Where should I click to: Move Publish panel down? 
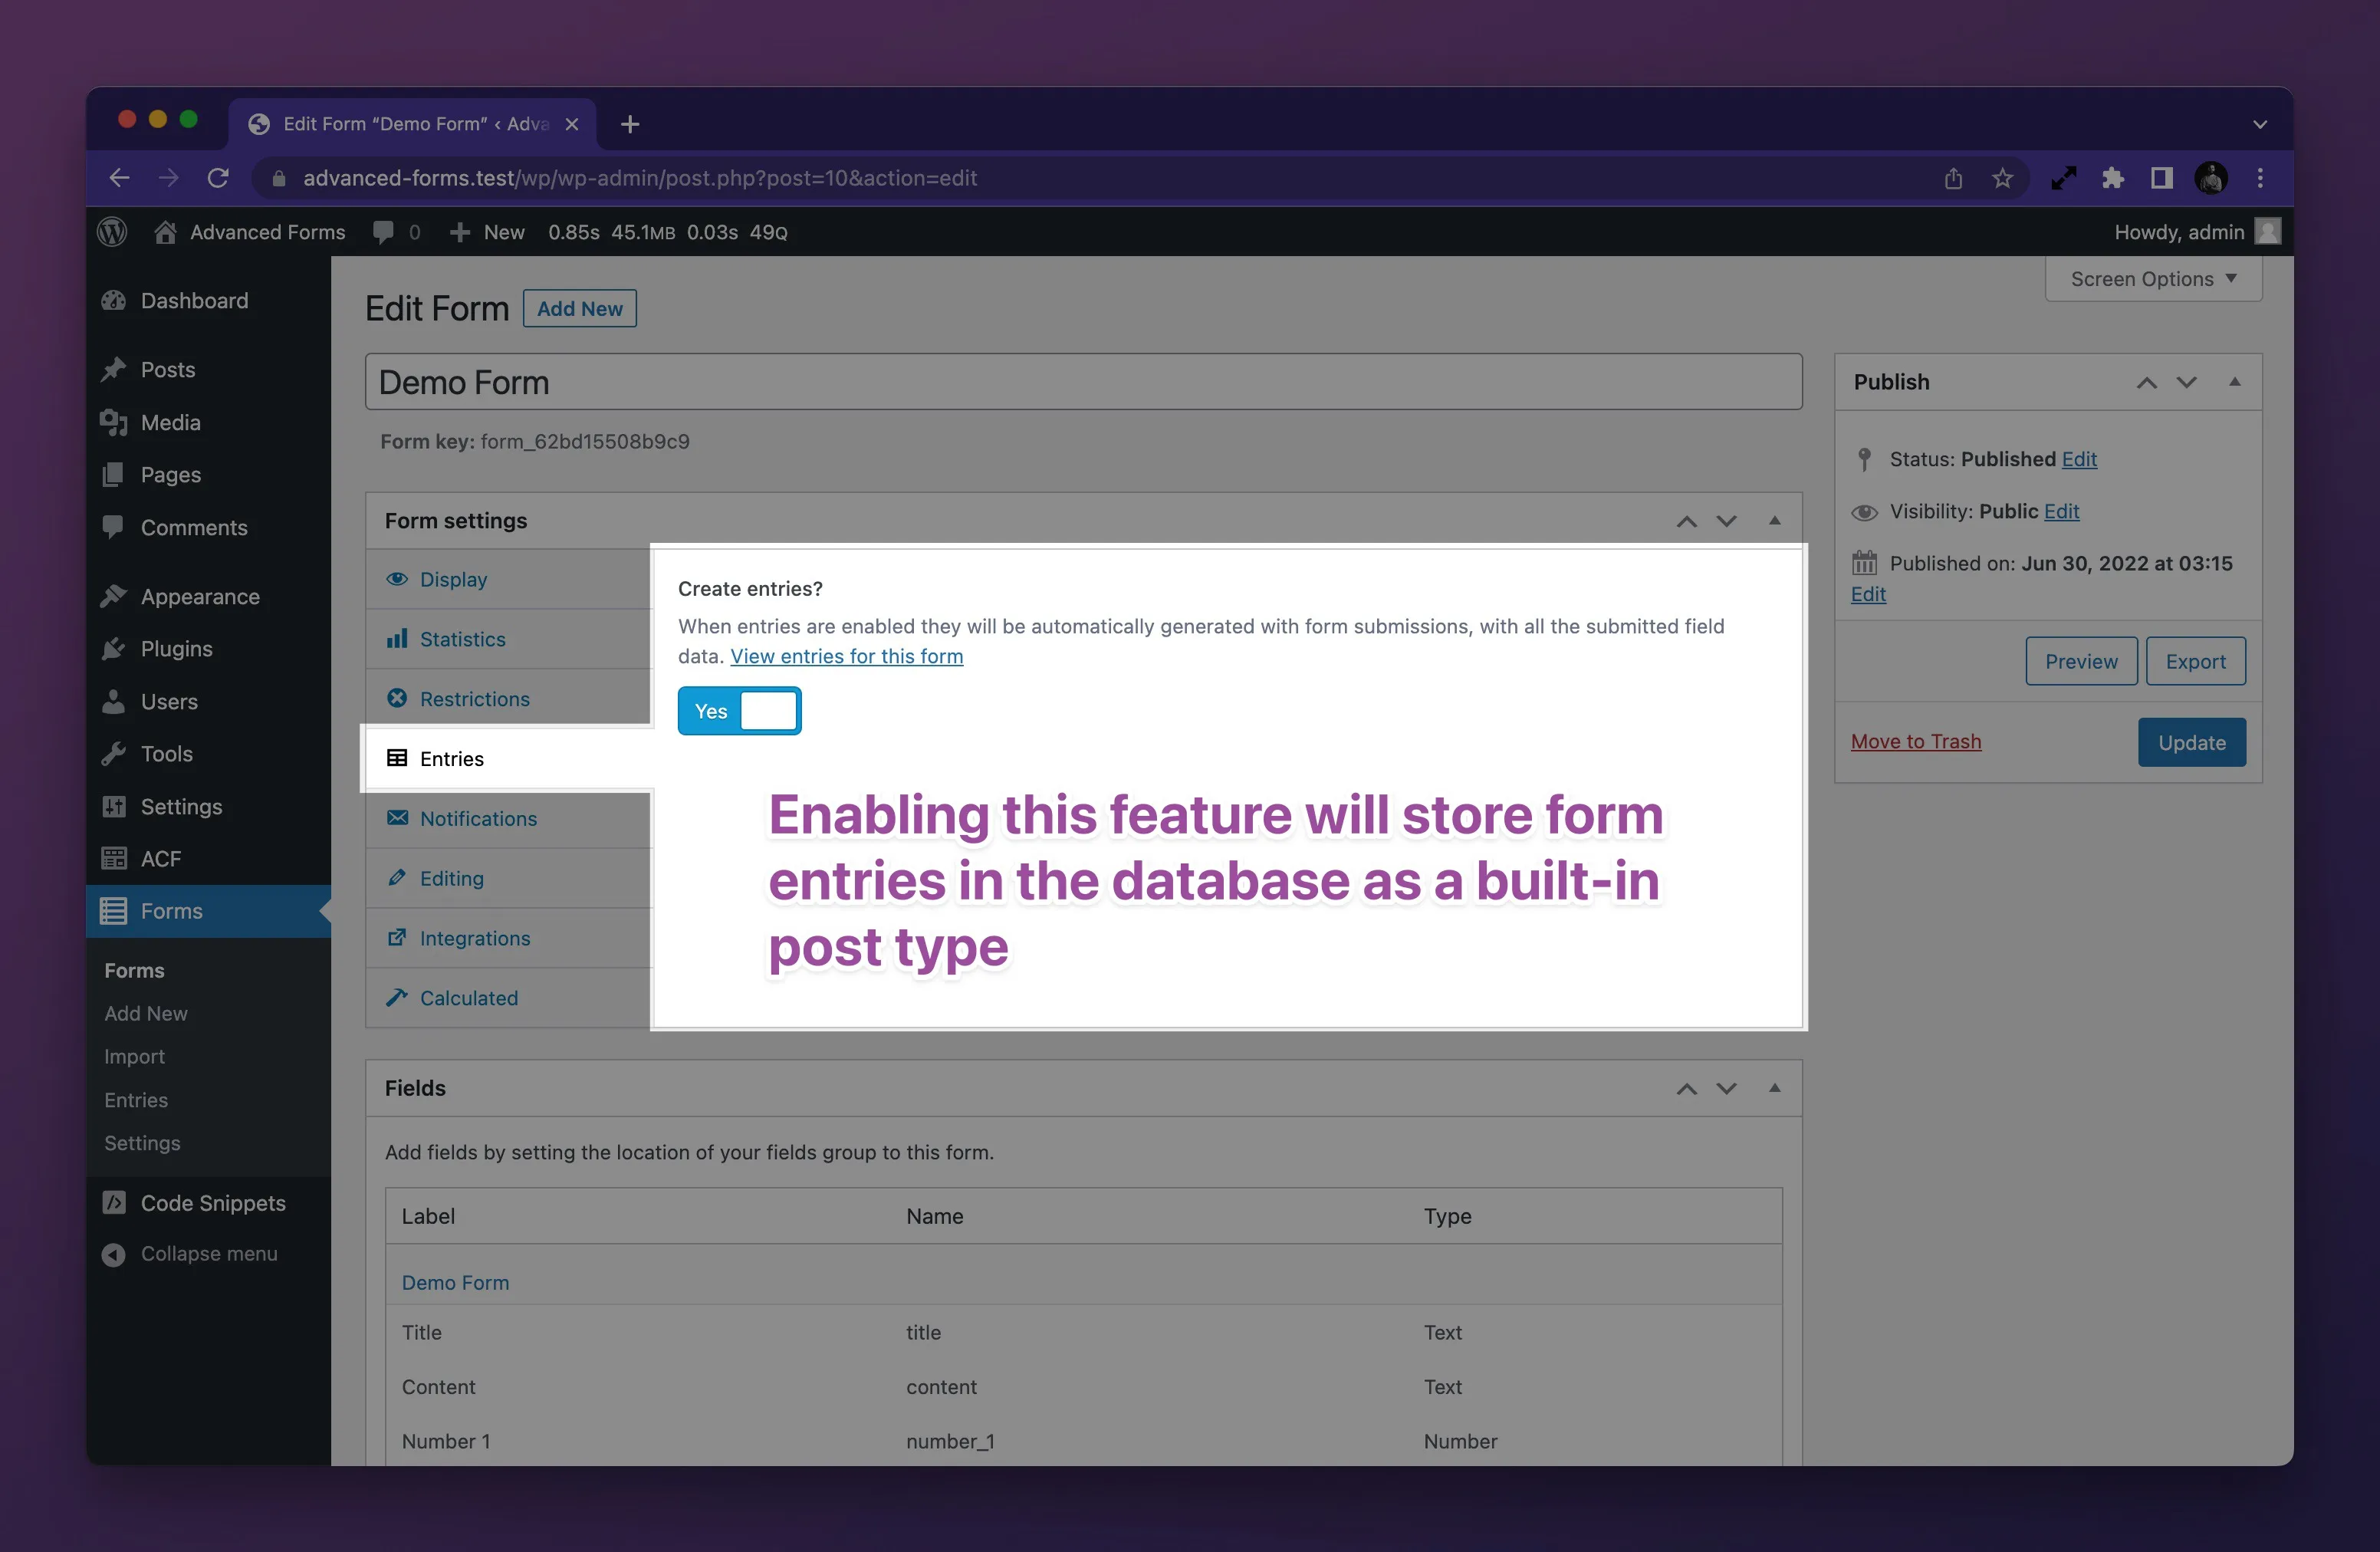click(2186, 382)
